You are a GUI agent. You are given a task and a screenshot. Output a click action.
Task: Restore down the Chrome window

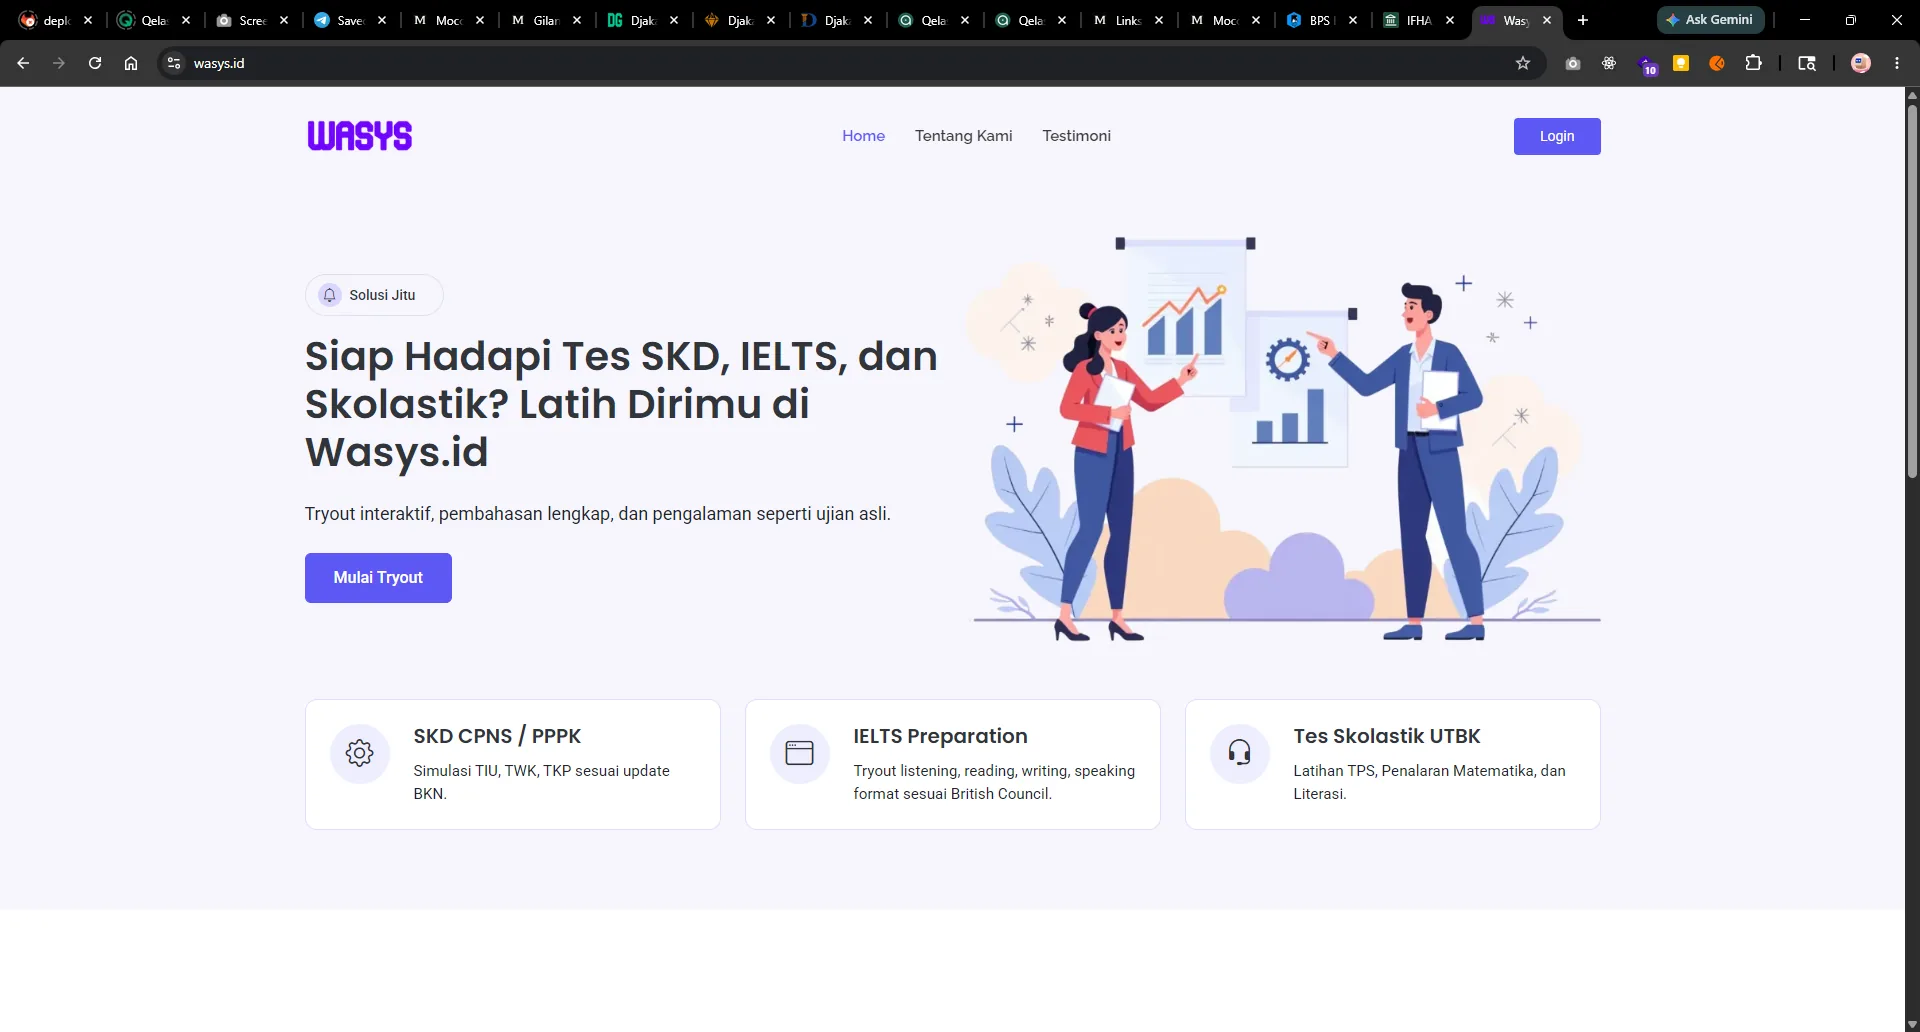1850,20
